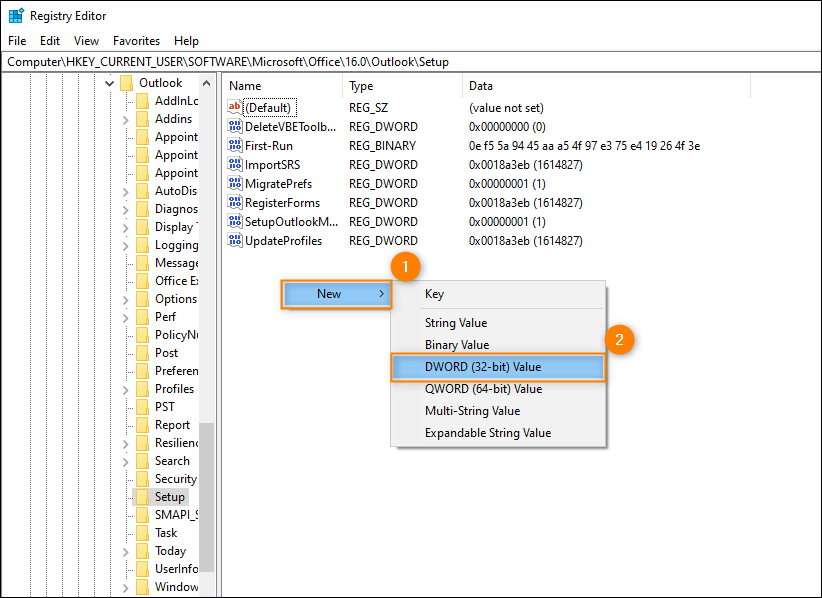
Task: Click the tree pane vertical scrollbar thumb
Action: tap(207, 497)
